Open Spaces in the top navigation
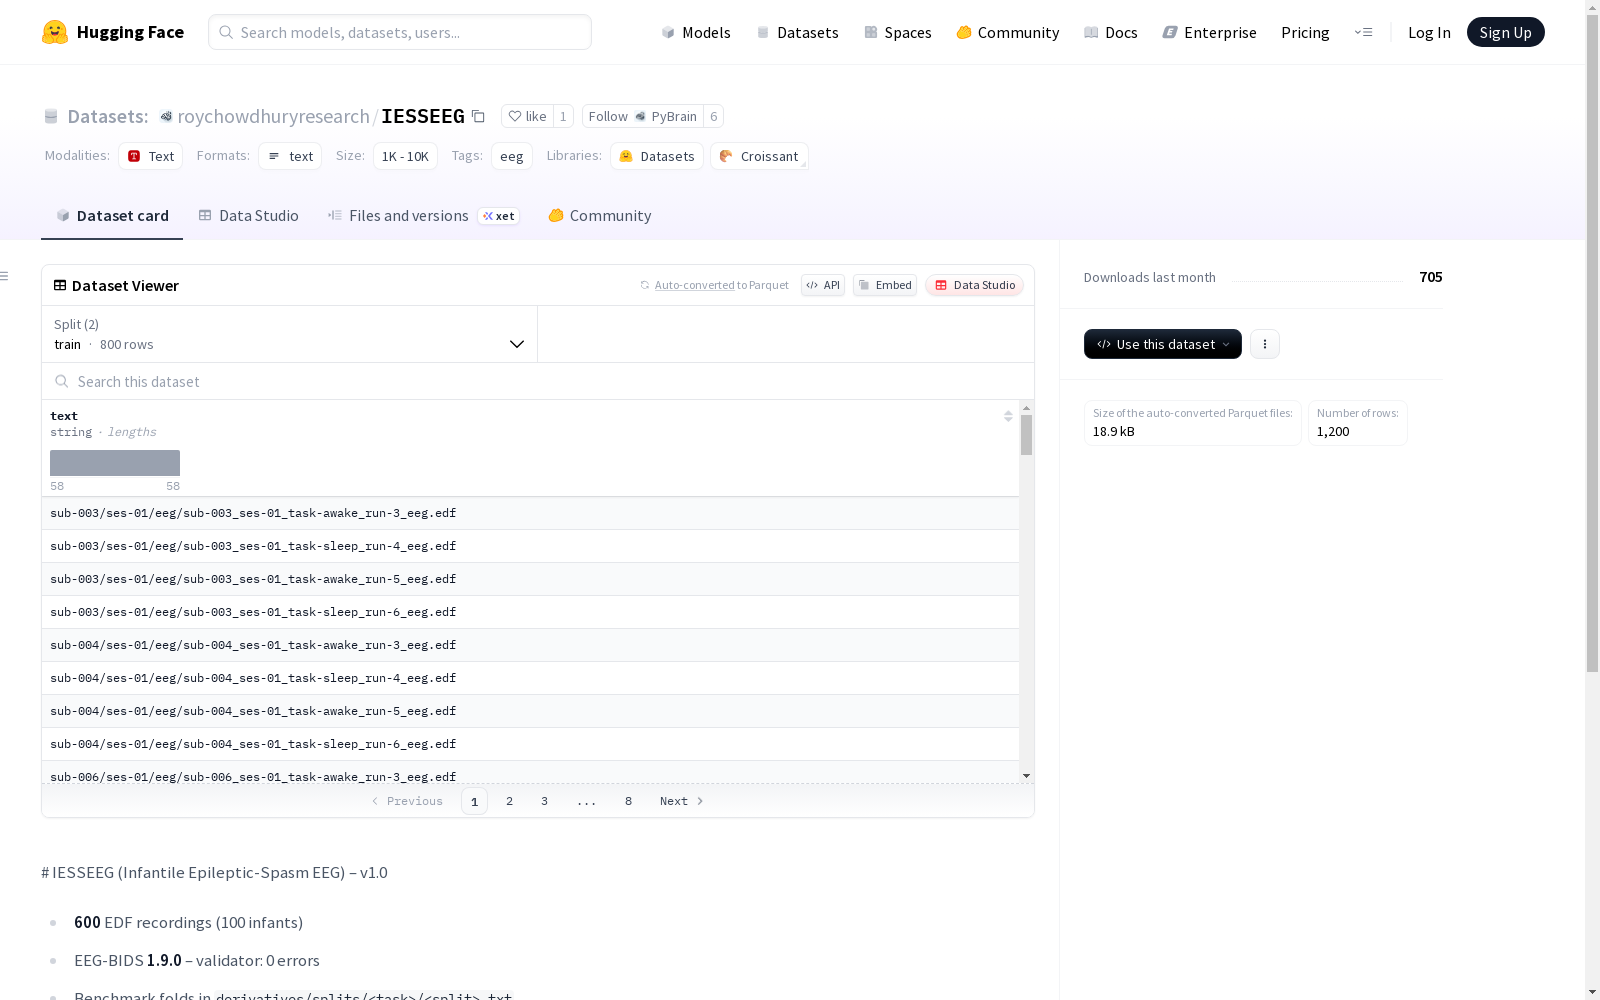Viewport: 1600px width, 1000px height. point(898,32)
